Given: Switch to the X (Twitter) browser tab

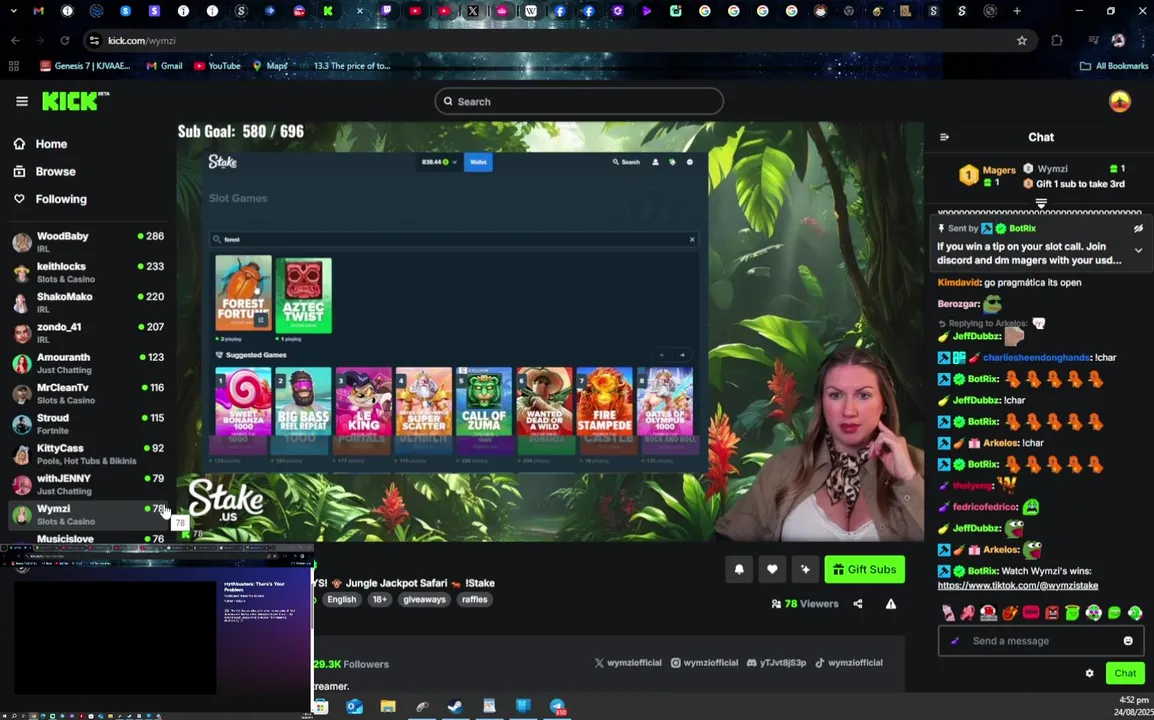Looking at the screenshot, I should (x=472, y=11).
